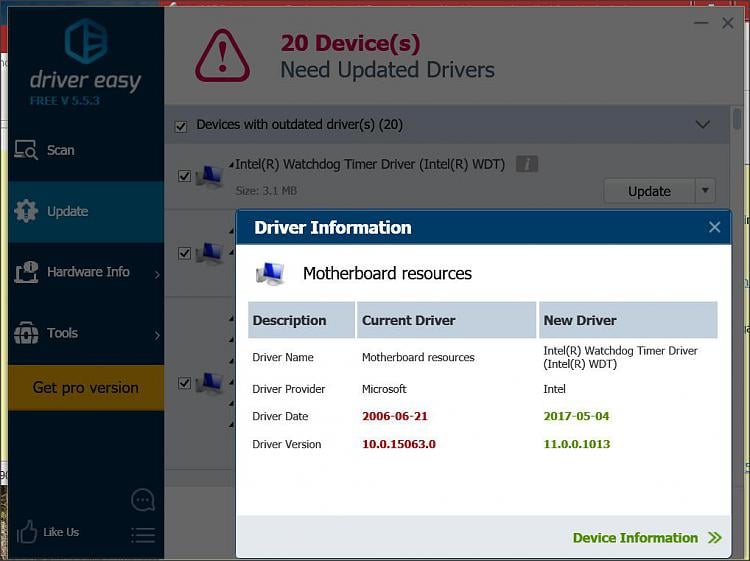Toggle the Devices with outdated drivers checkbox

[181, 126]
